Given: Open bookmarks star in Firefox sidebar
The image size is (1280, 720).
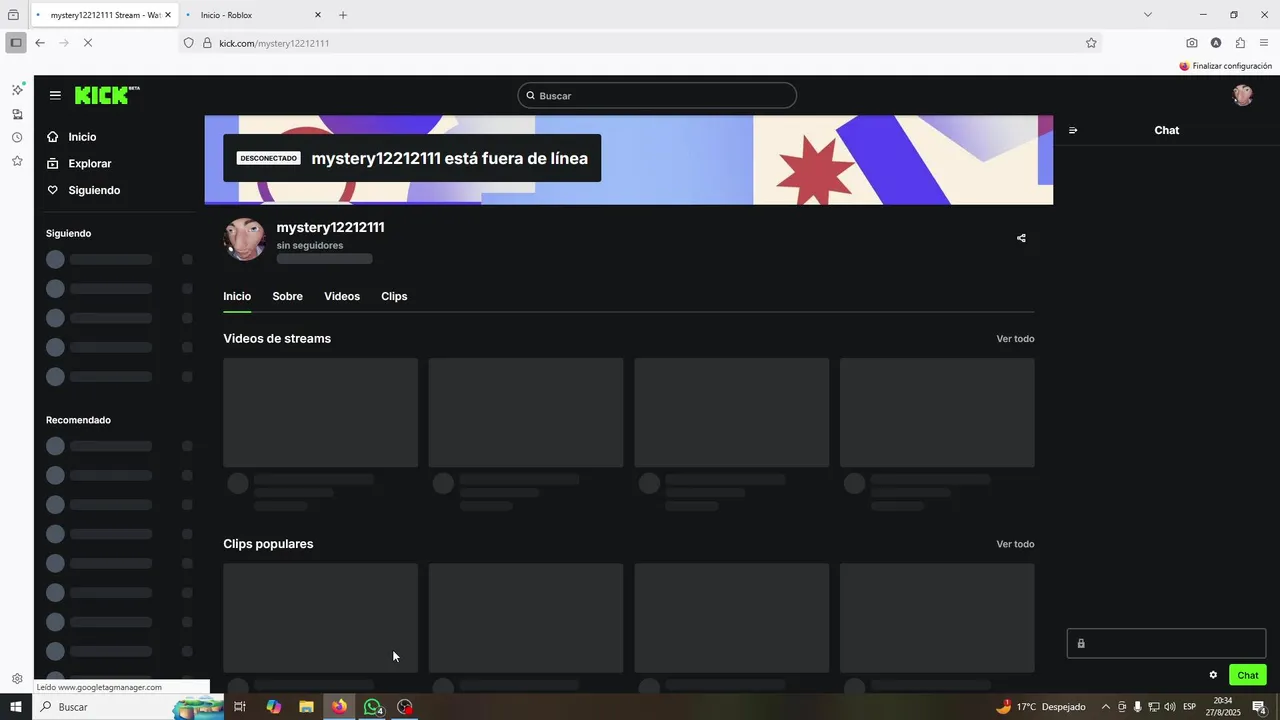Looking at the screenshot, I should (x=17, y=161).
